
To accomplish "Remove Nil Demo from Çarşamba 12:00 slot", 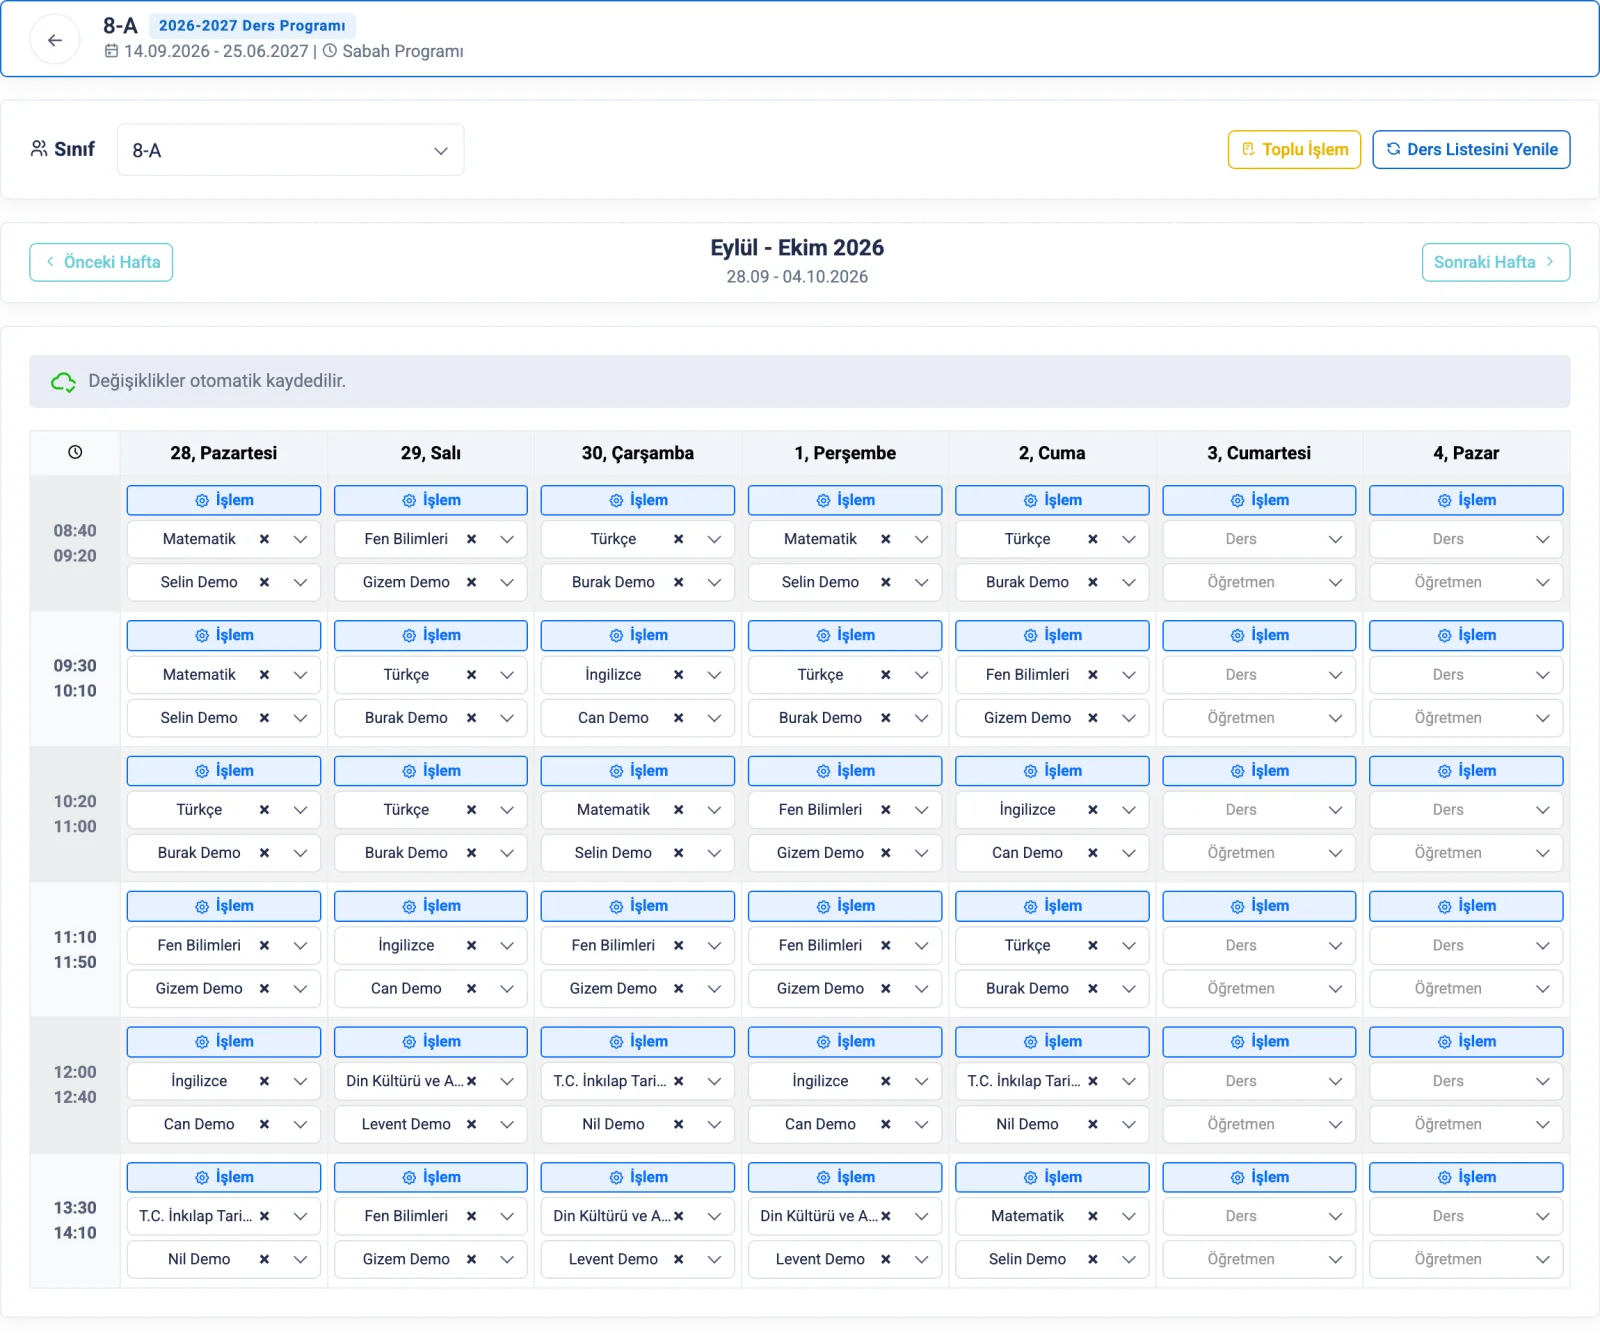I will tap(678, 1124).
